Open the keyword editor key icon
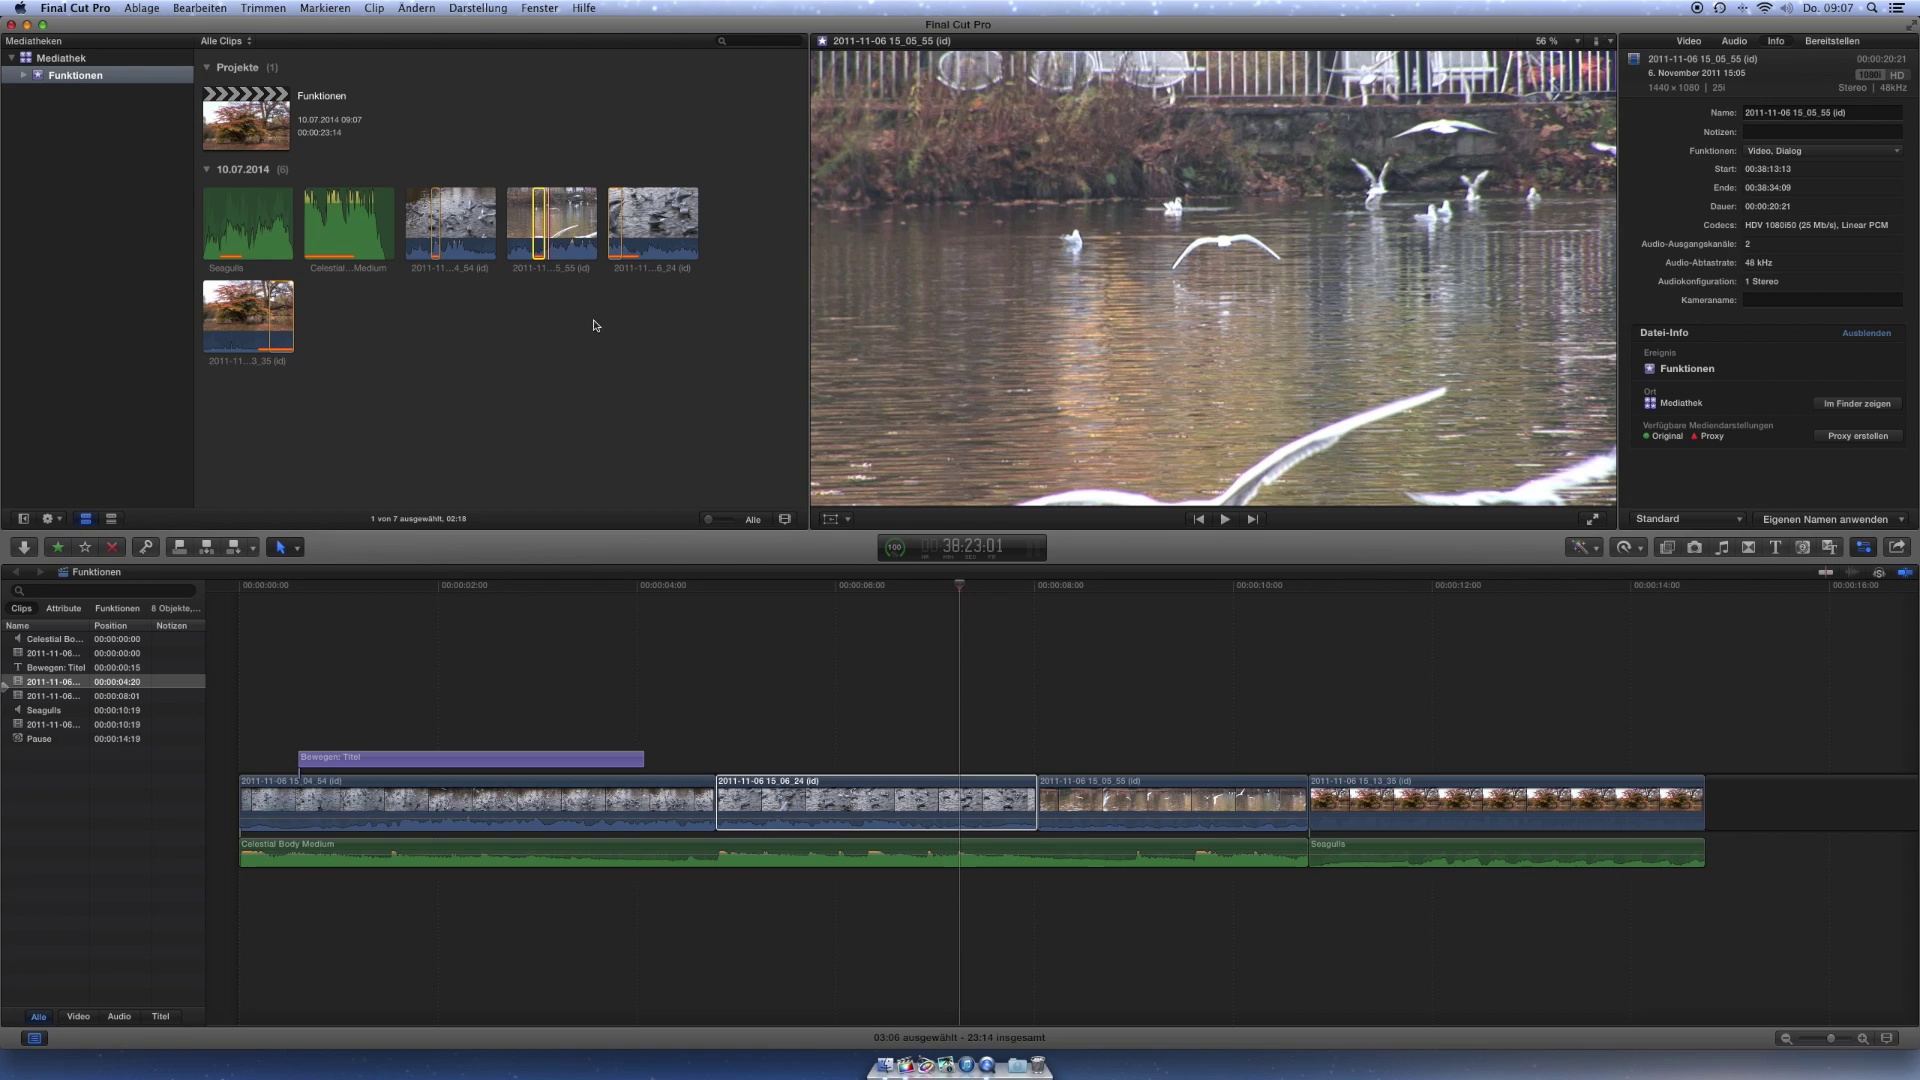 (146, 547)
